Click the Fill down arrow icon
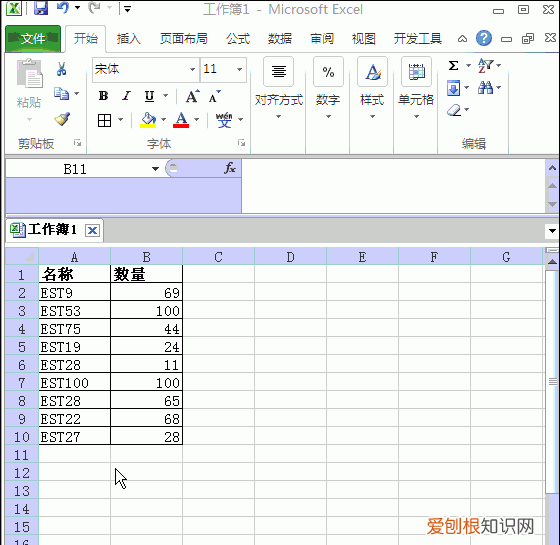Viewport: 560px width, 545px height. click(x=454, y=88)
